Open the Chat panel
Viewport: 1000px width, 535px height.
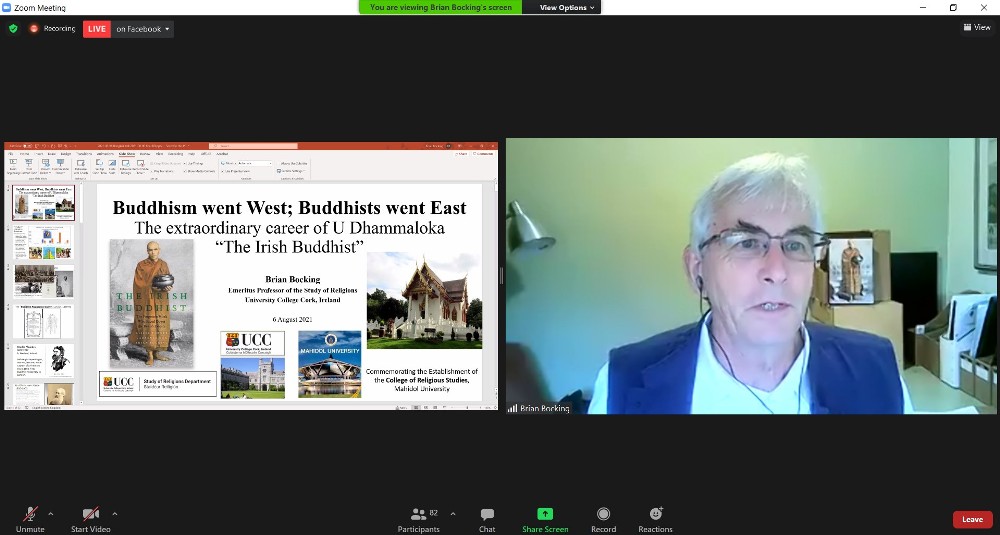pyautogui.click(x=487, y=518)
